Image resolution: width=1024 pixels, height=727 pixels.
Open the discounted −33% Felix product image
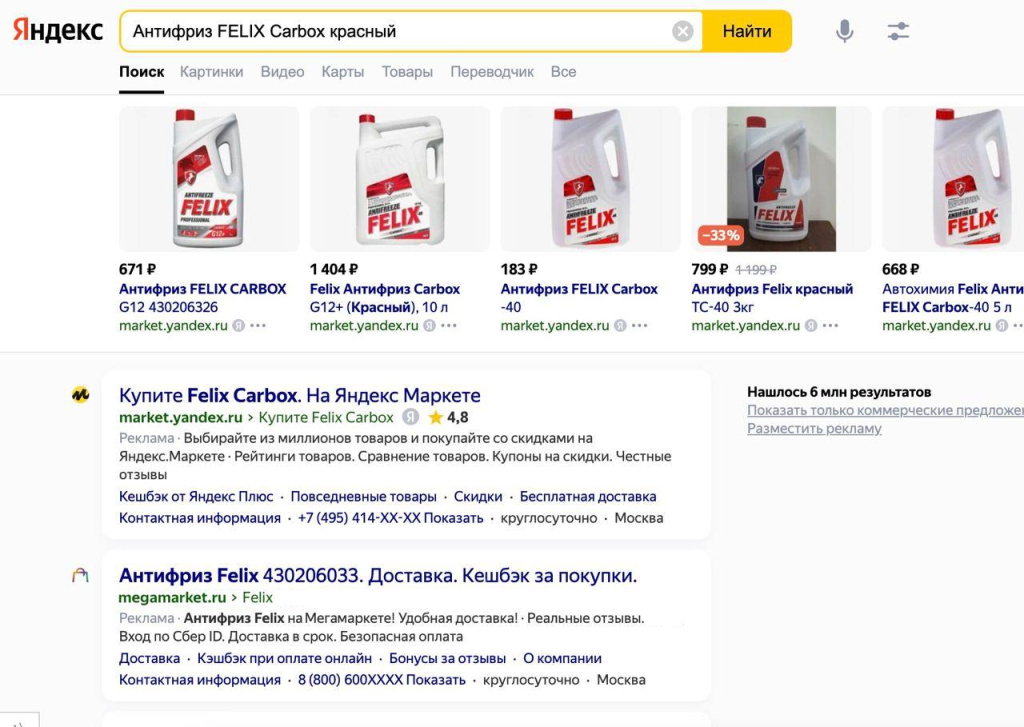tap(781, 179)
